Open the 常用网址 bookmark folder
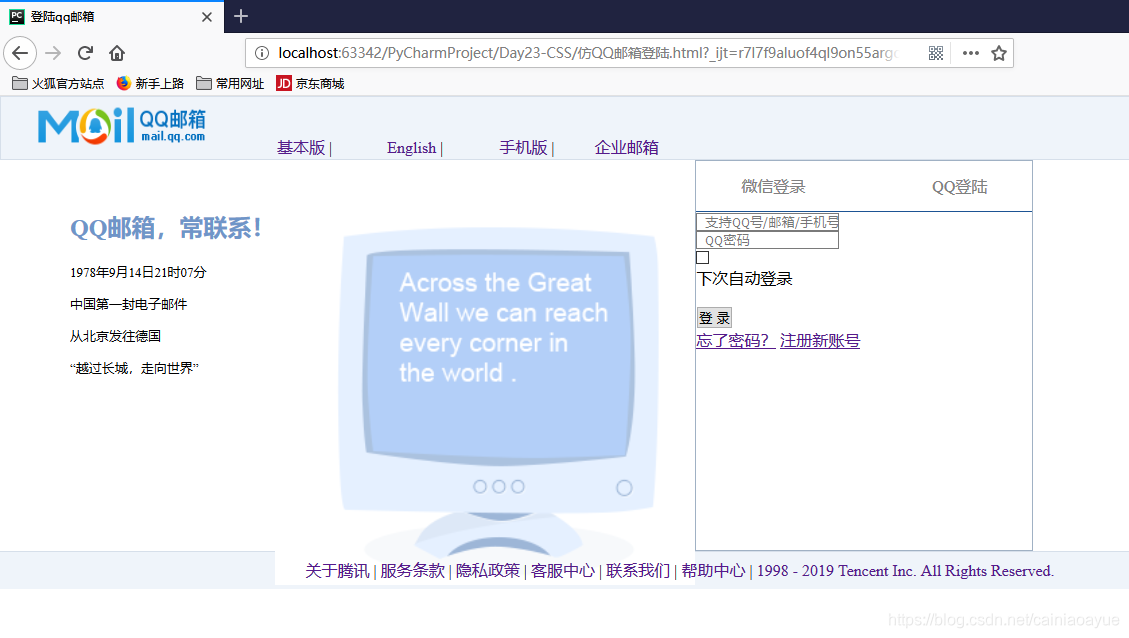 click(x=230, y=84)
